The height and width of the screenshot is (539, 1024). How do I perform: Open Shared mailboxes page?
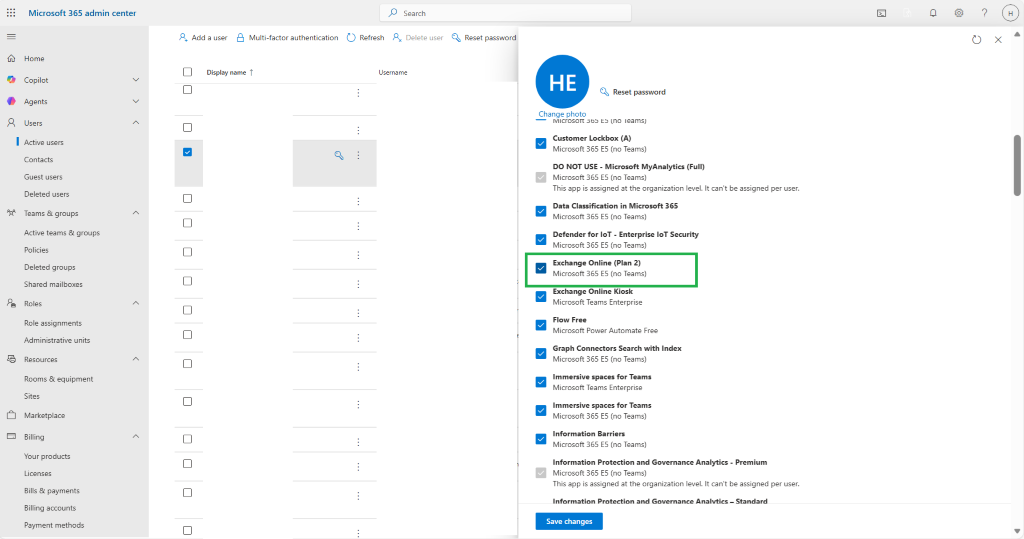(54, 284)
